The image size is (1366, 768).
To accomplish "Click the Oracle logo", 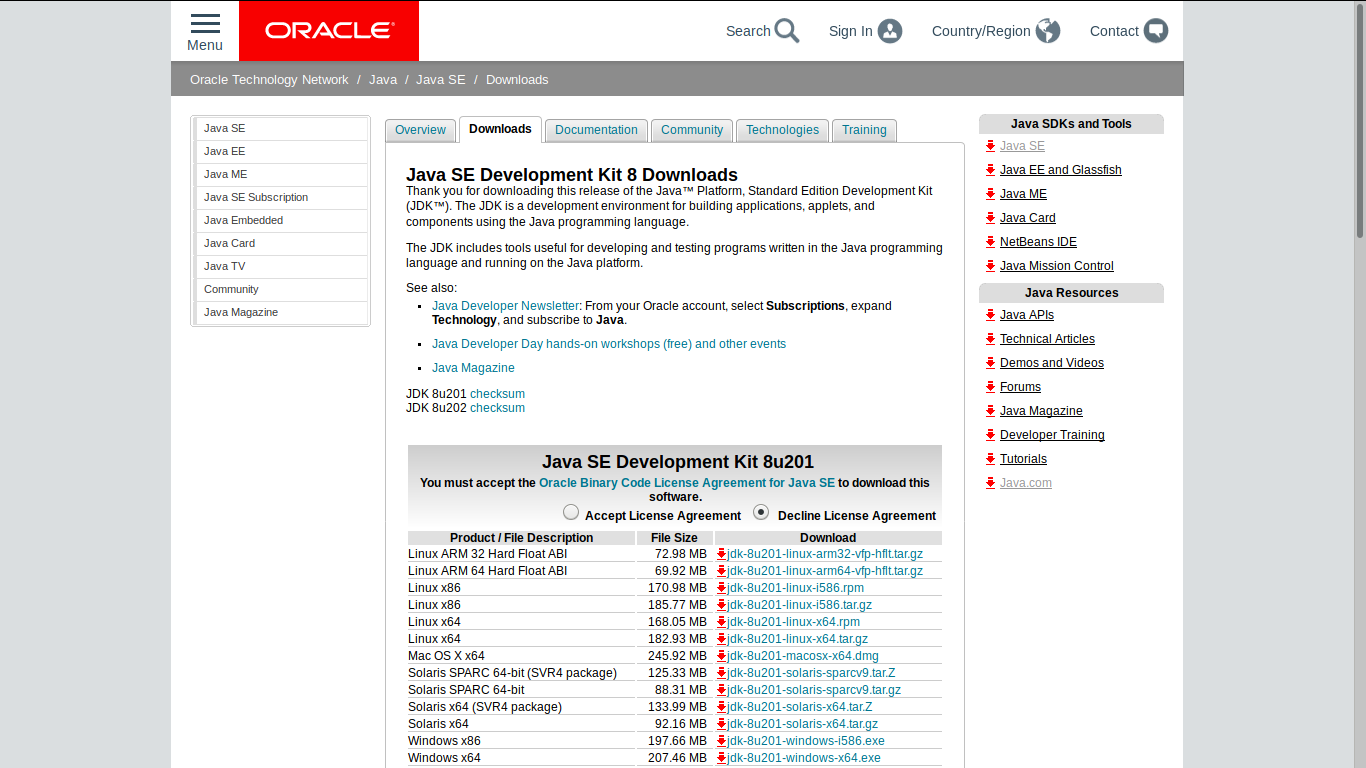I will [x=329, y=31].
